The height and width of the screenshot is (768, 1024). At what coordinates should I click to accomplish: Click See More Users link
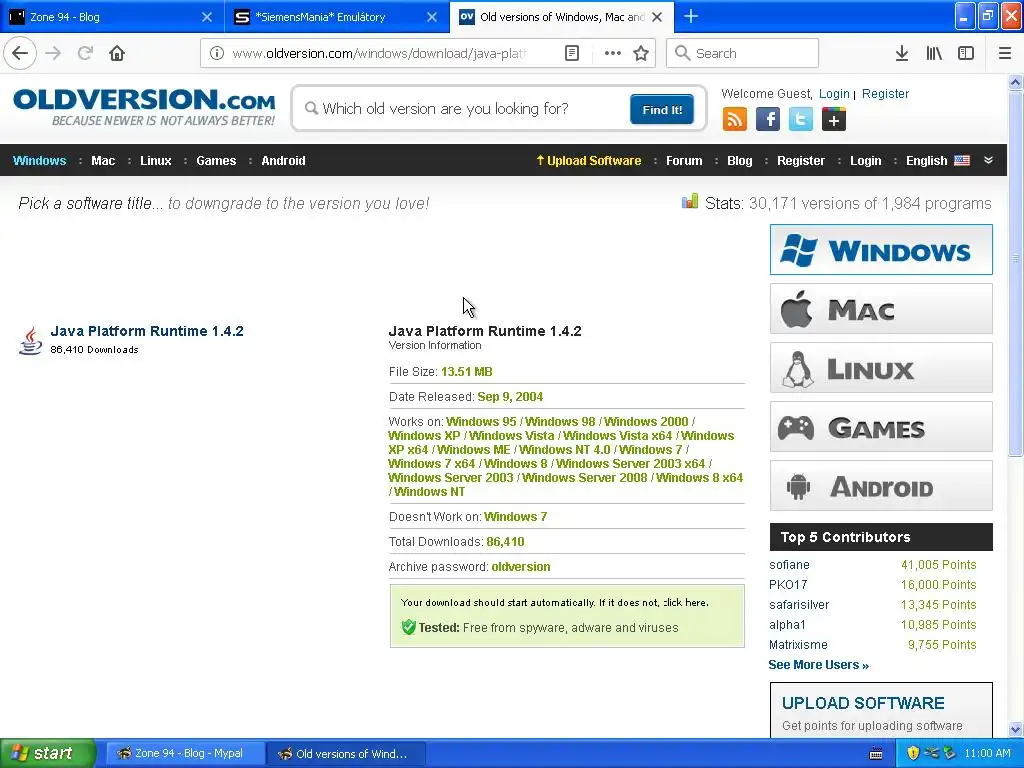click(x=818, y=665)
